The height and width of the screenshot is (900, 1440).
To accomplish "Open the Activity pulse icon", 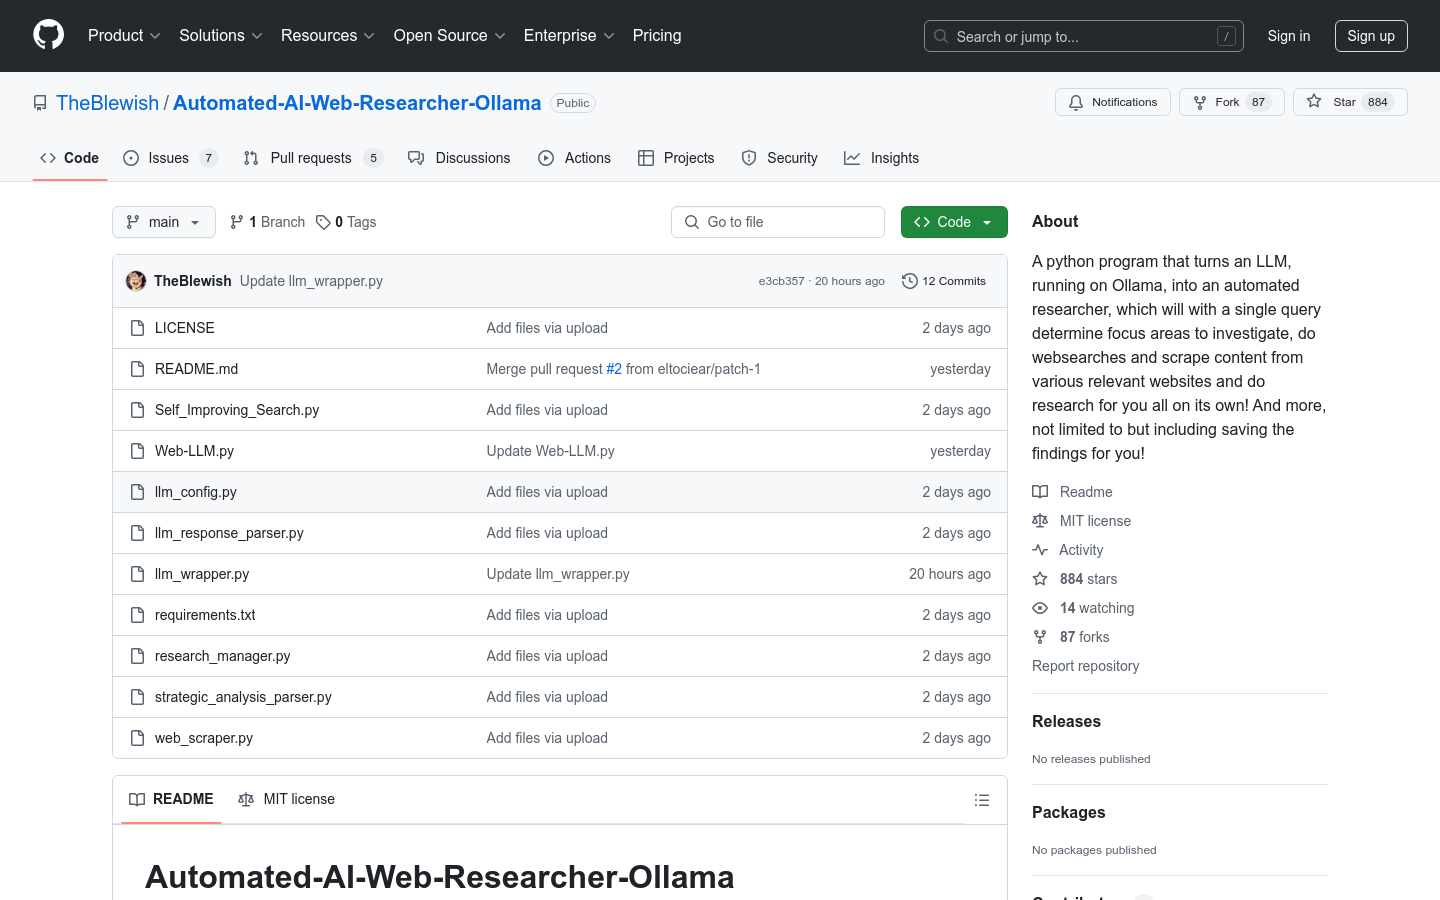I will [1040, 549].
